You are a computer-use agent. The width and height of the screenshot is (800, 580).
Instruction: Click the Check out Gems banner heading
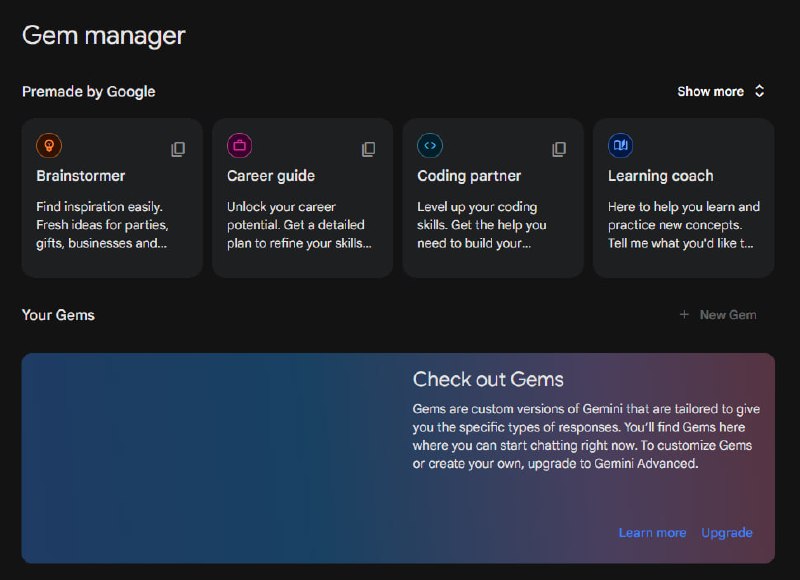(488, 380)
